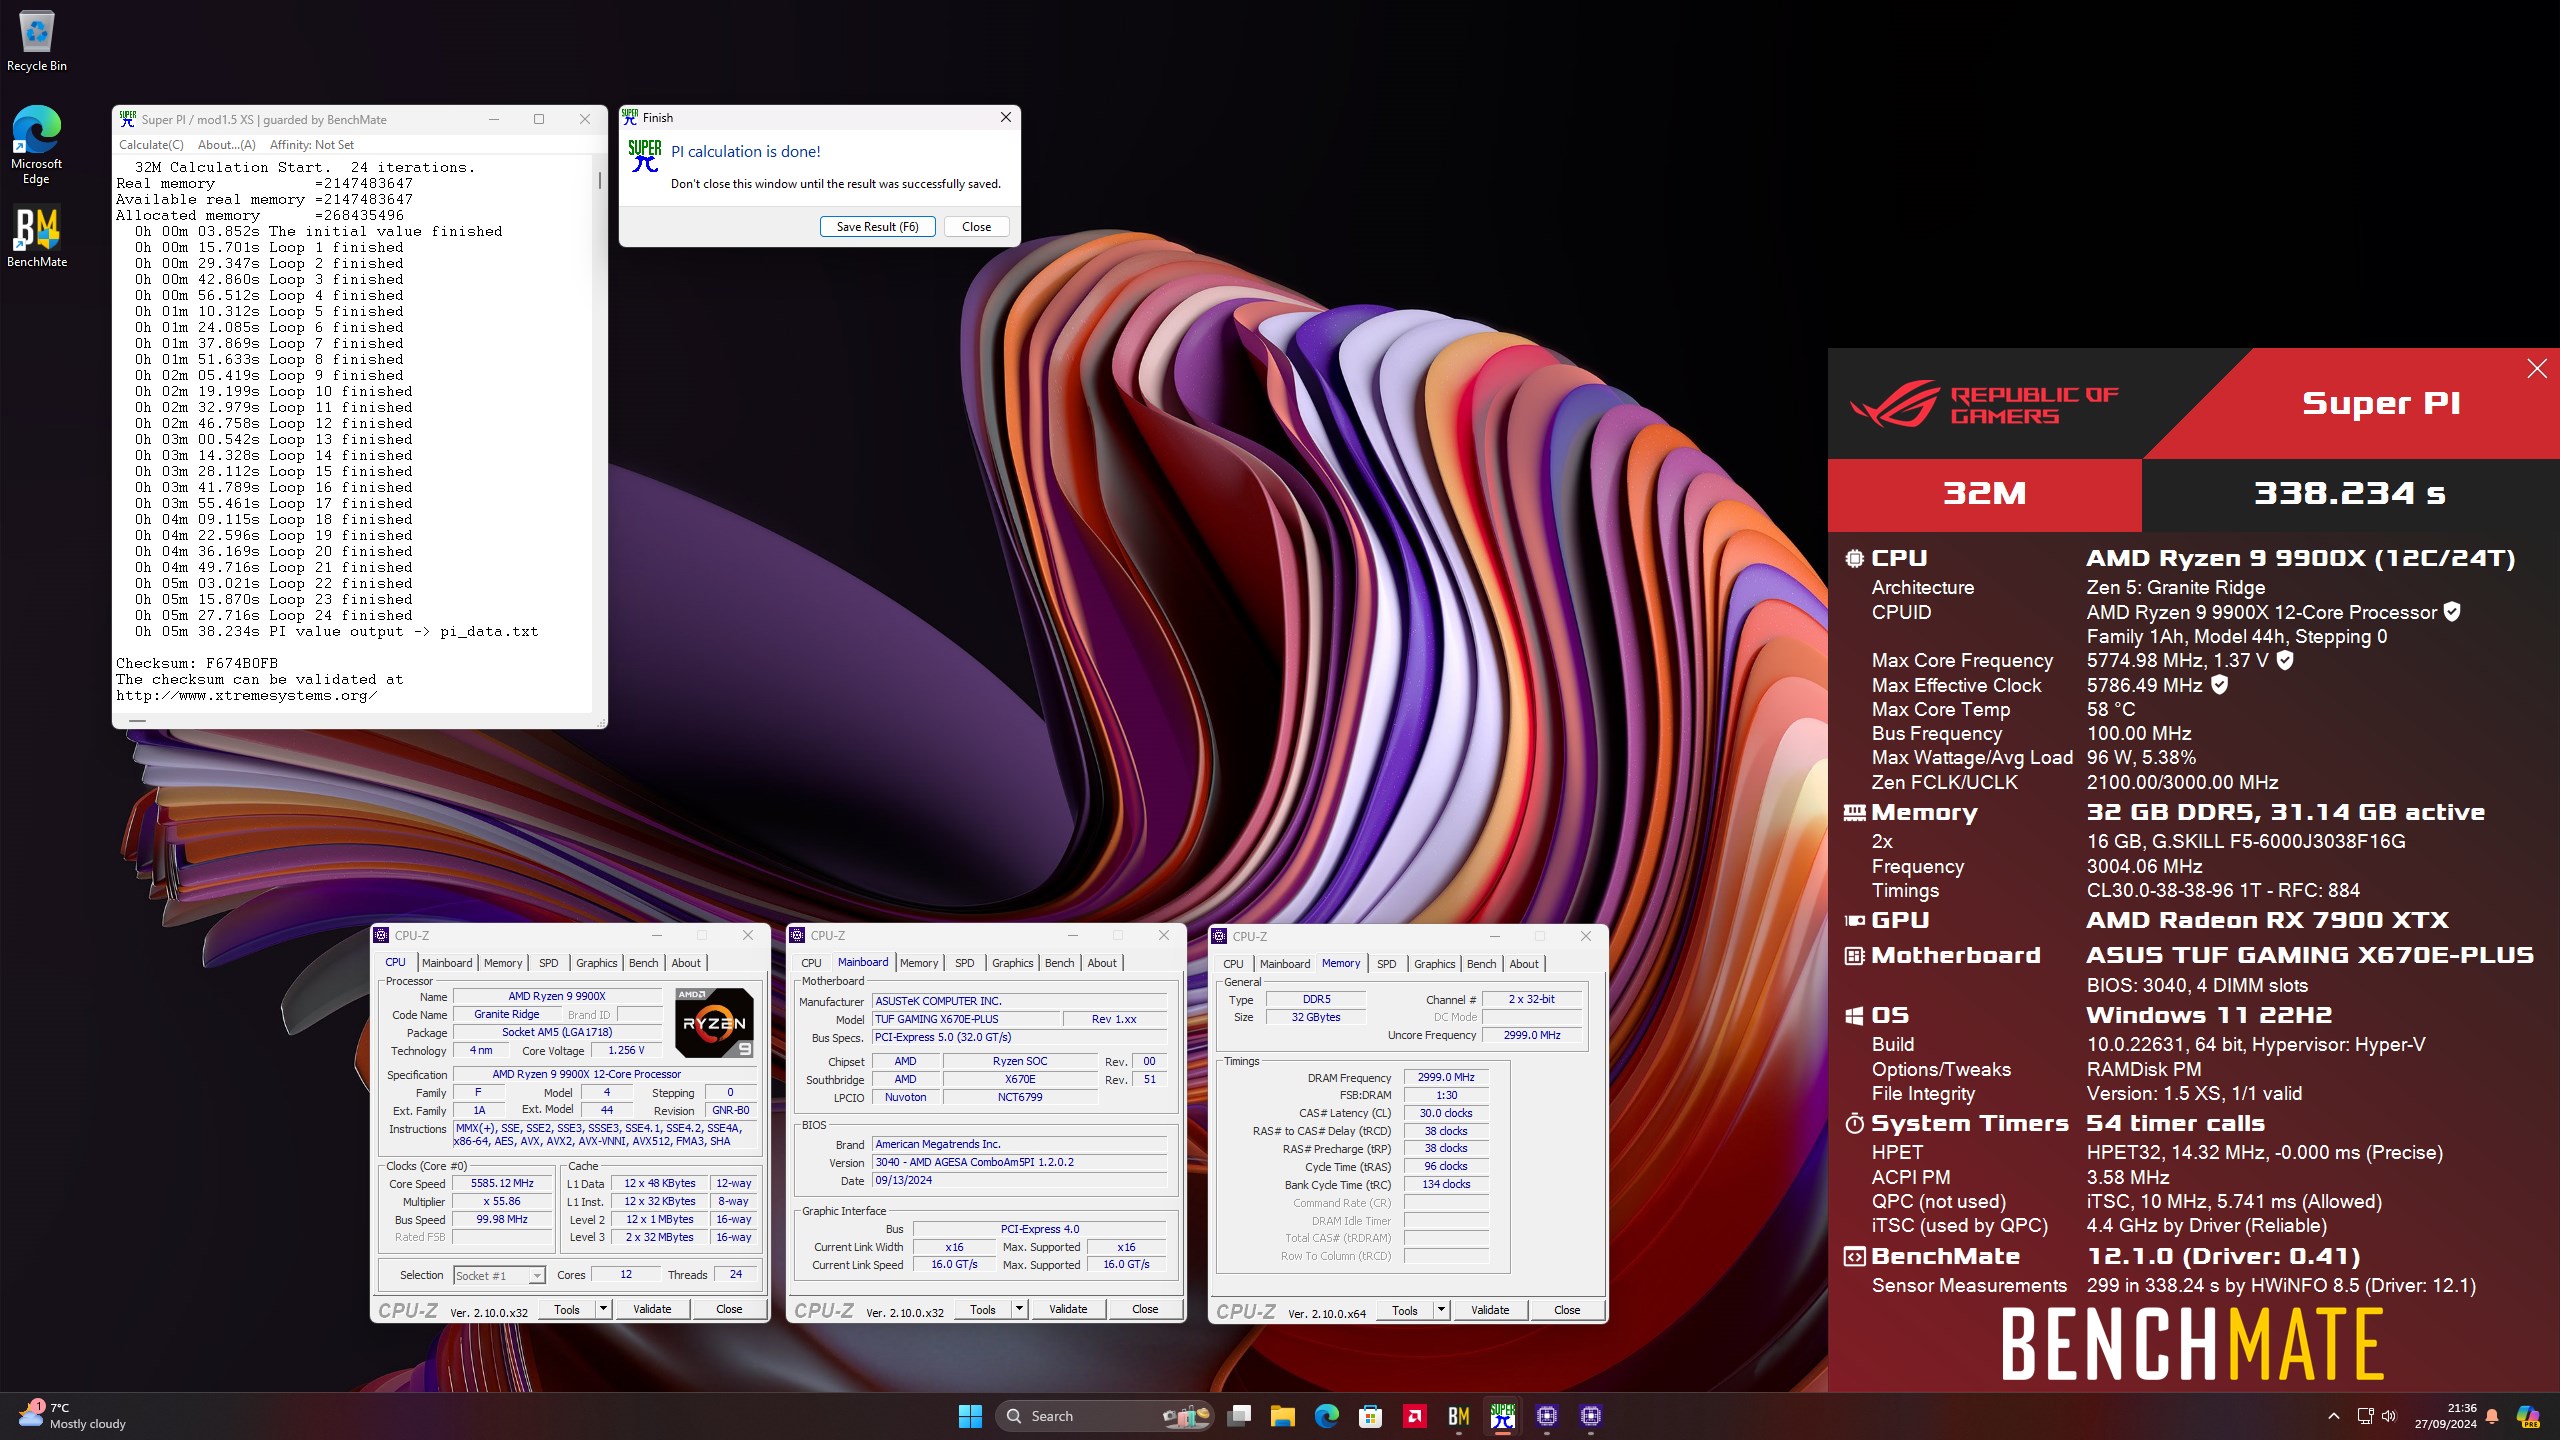Viewport: 2560px width, 1440px height.
Task: Open About...(A) menu in Super PI
Action: tap(227, 145)
